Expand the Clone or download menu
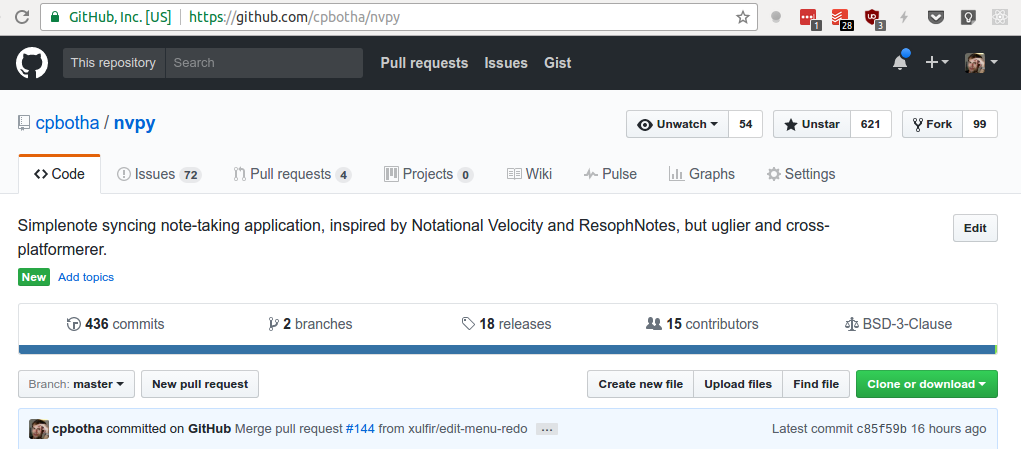Screen dimensions: 1021x449 [x=927, y=384]
